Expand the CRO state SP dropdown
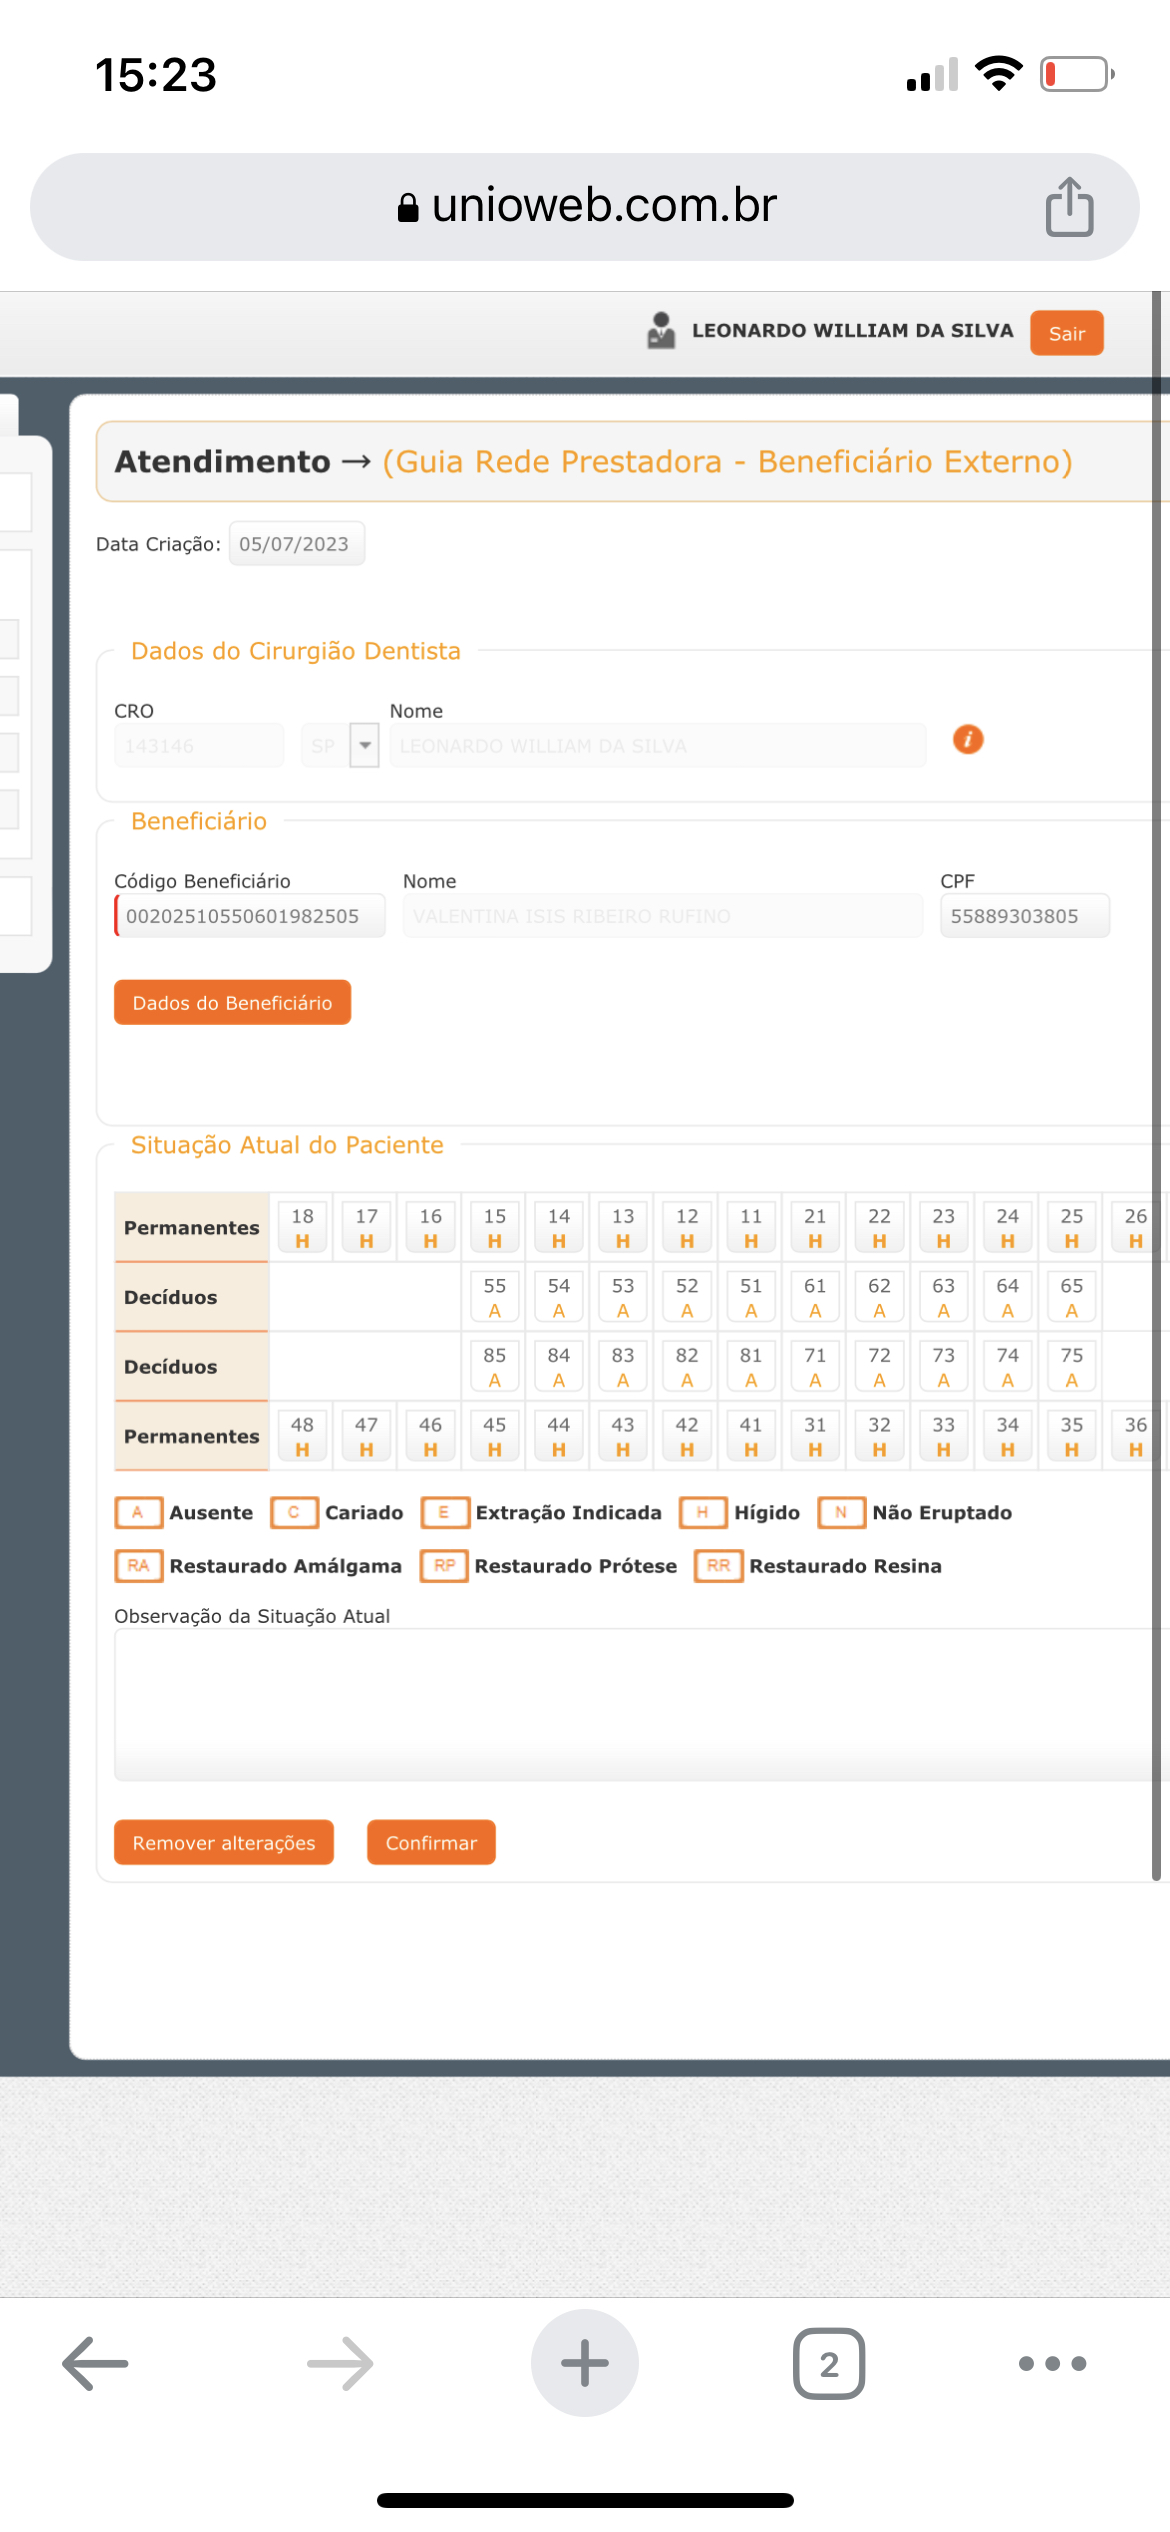 click(365, 746)
